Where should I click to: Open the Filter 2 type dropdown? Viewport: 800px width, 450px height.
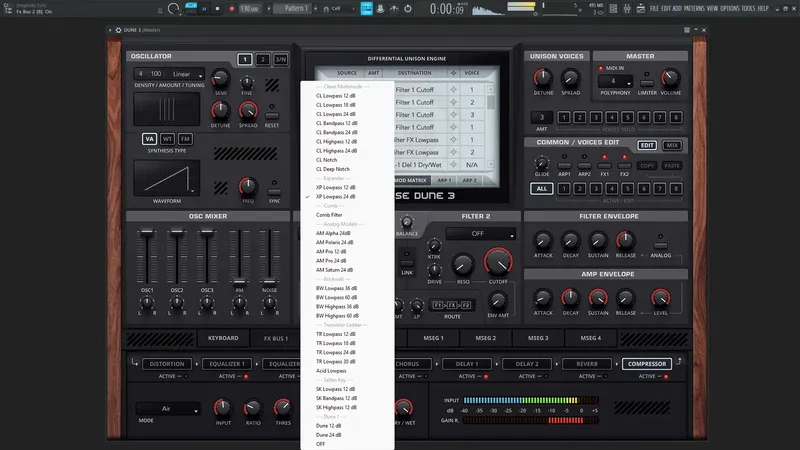tap(480, 233)
